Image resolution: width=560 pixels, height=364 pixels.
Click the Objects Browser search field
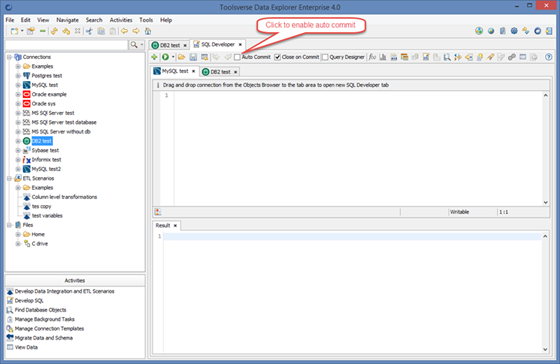coord(66,45)
